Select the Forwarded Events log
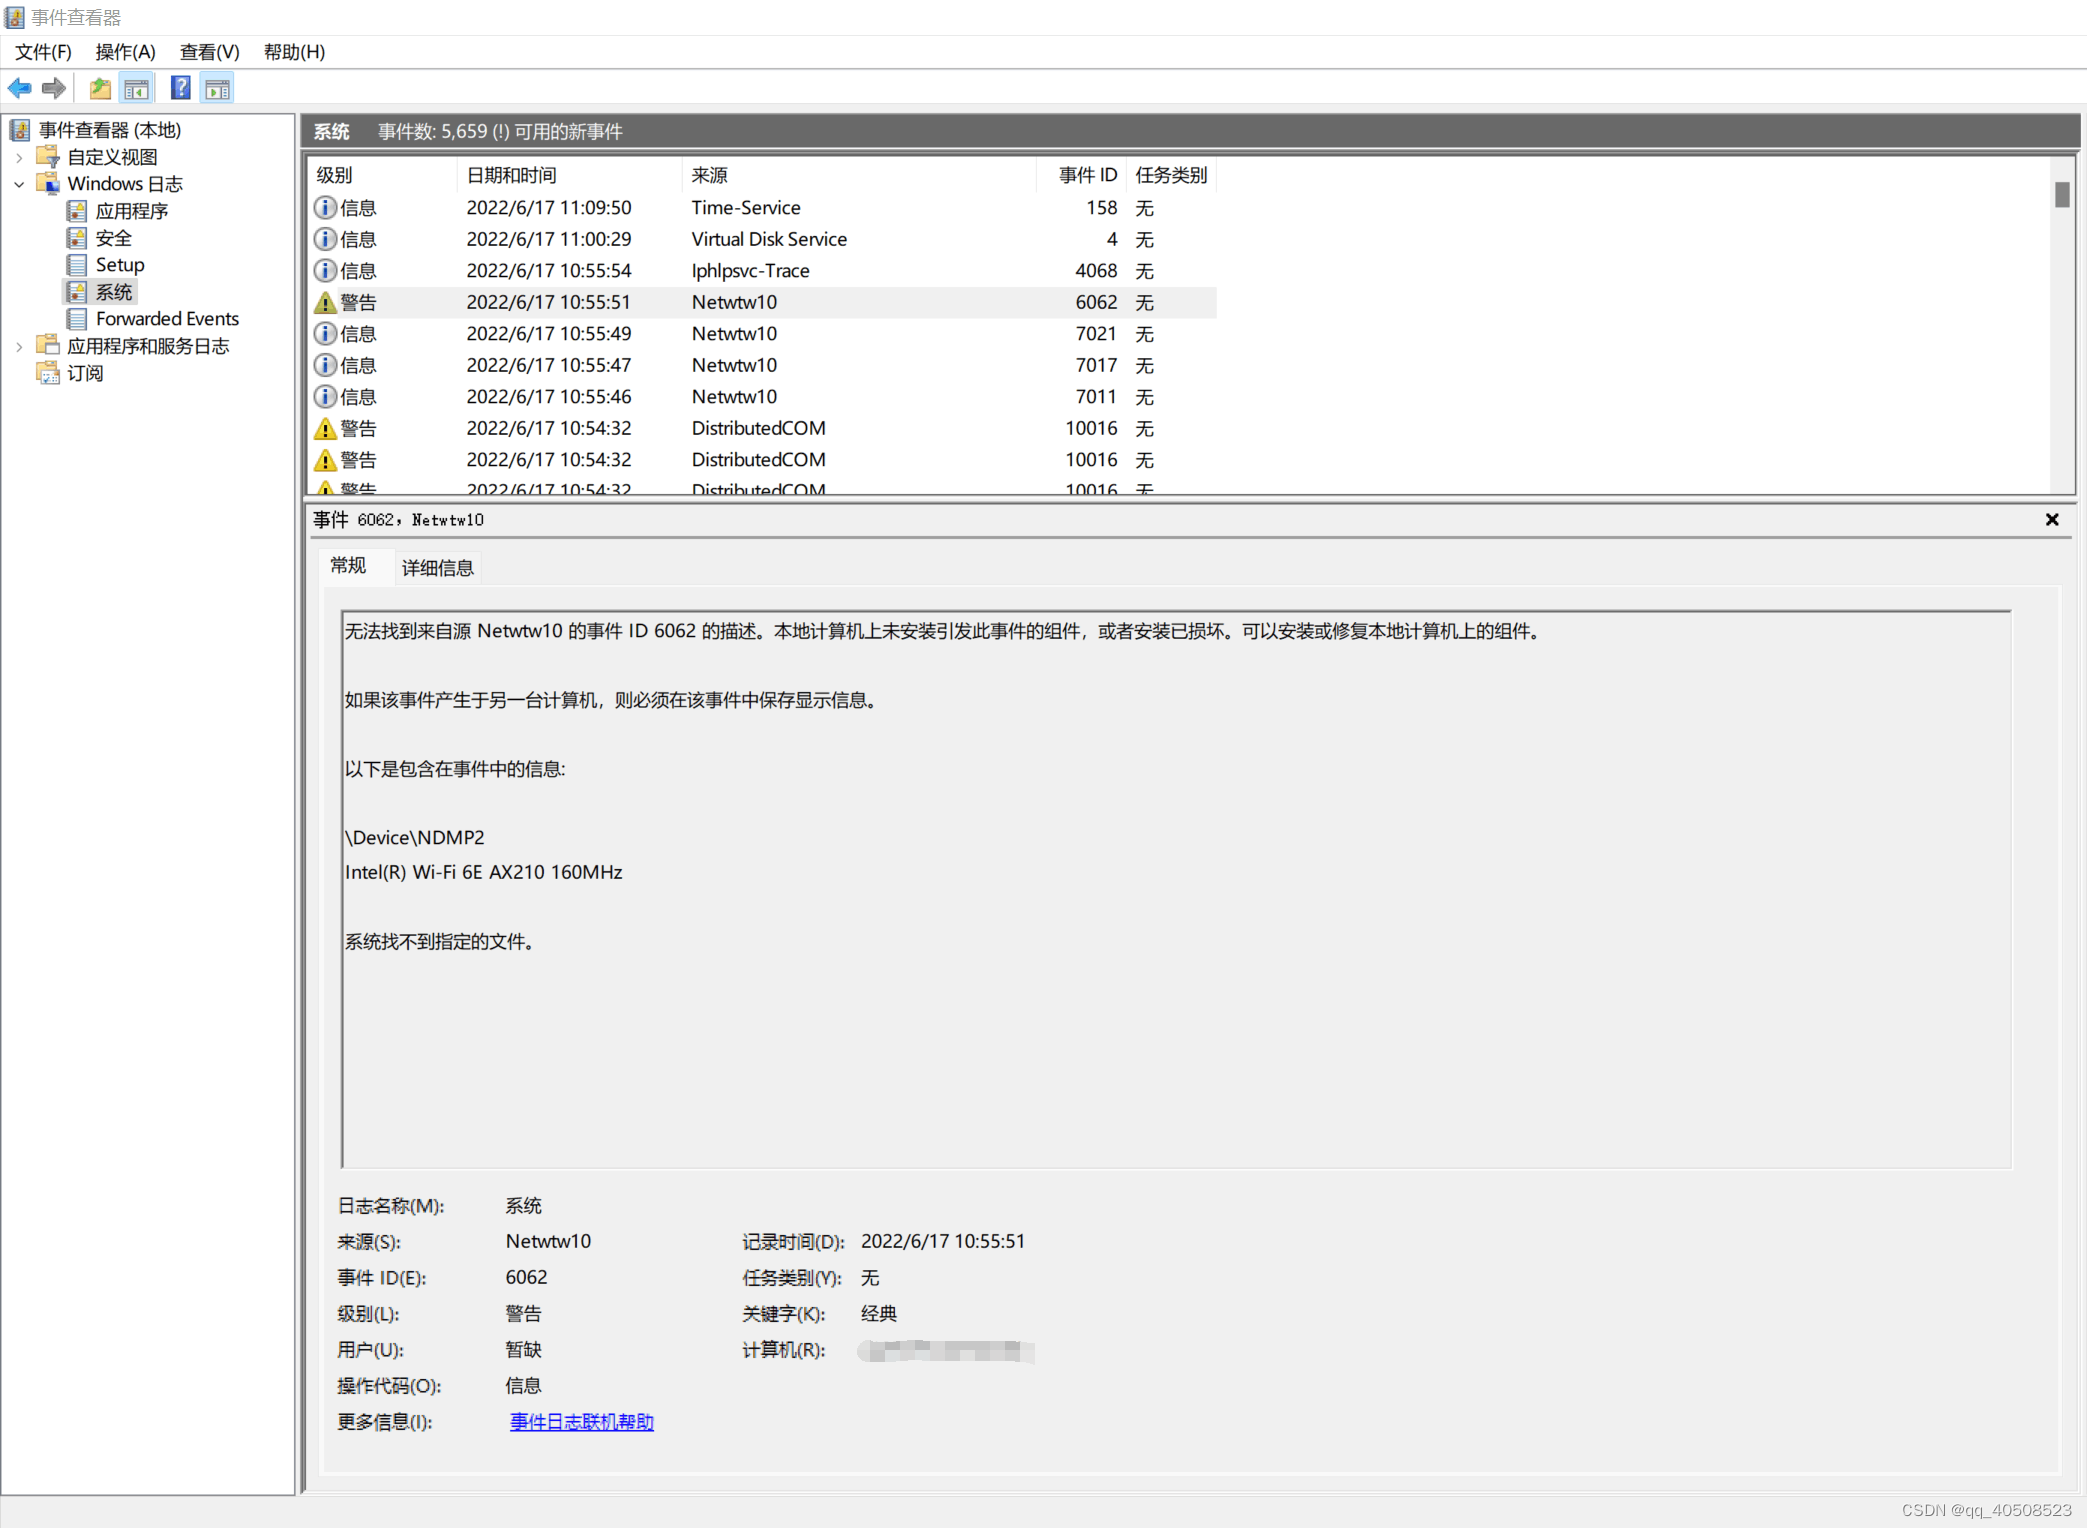This screenshot has width=2087, height=1528. pos(166,319)
